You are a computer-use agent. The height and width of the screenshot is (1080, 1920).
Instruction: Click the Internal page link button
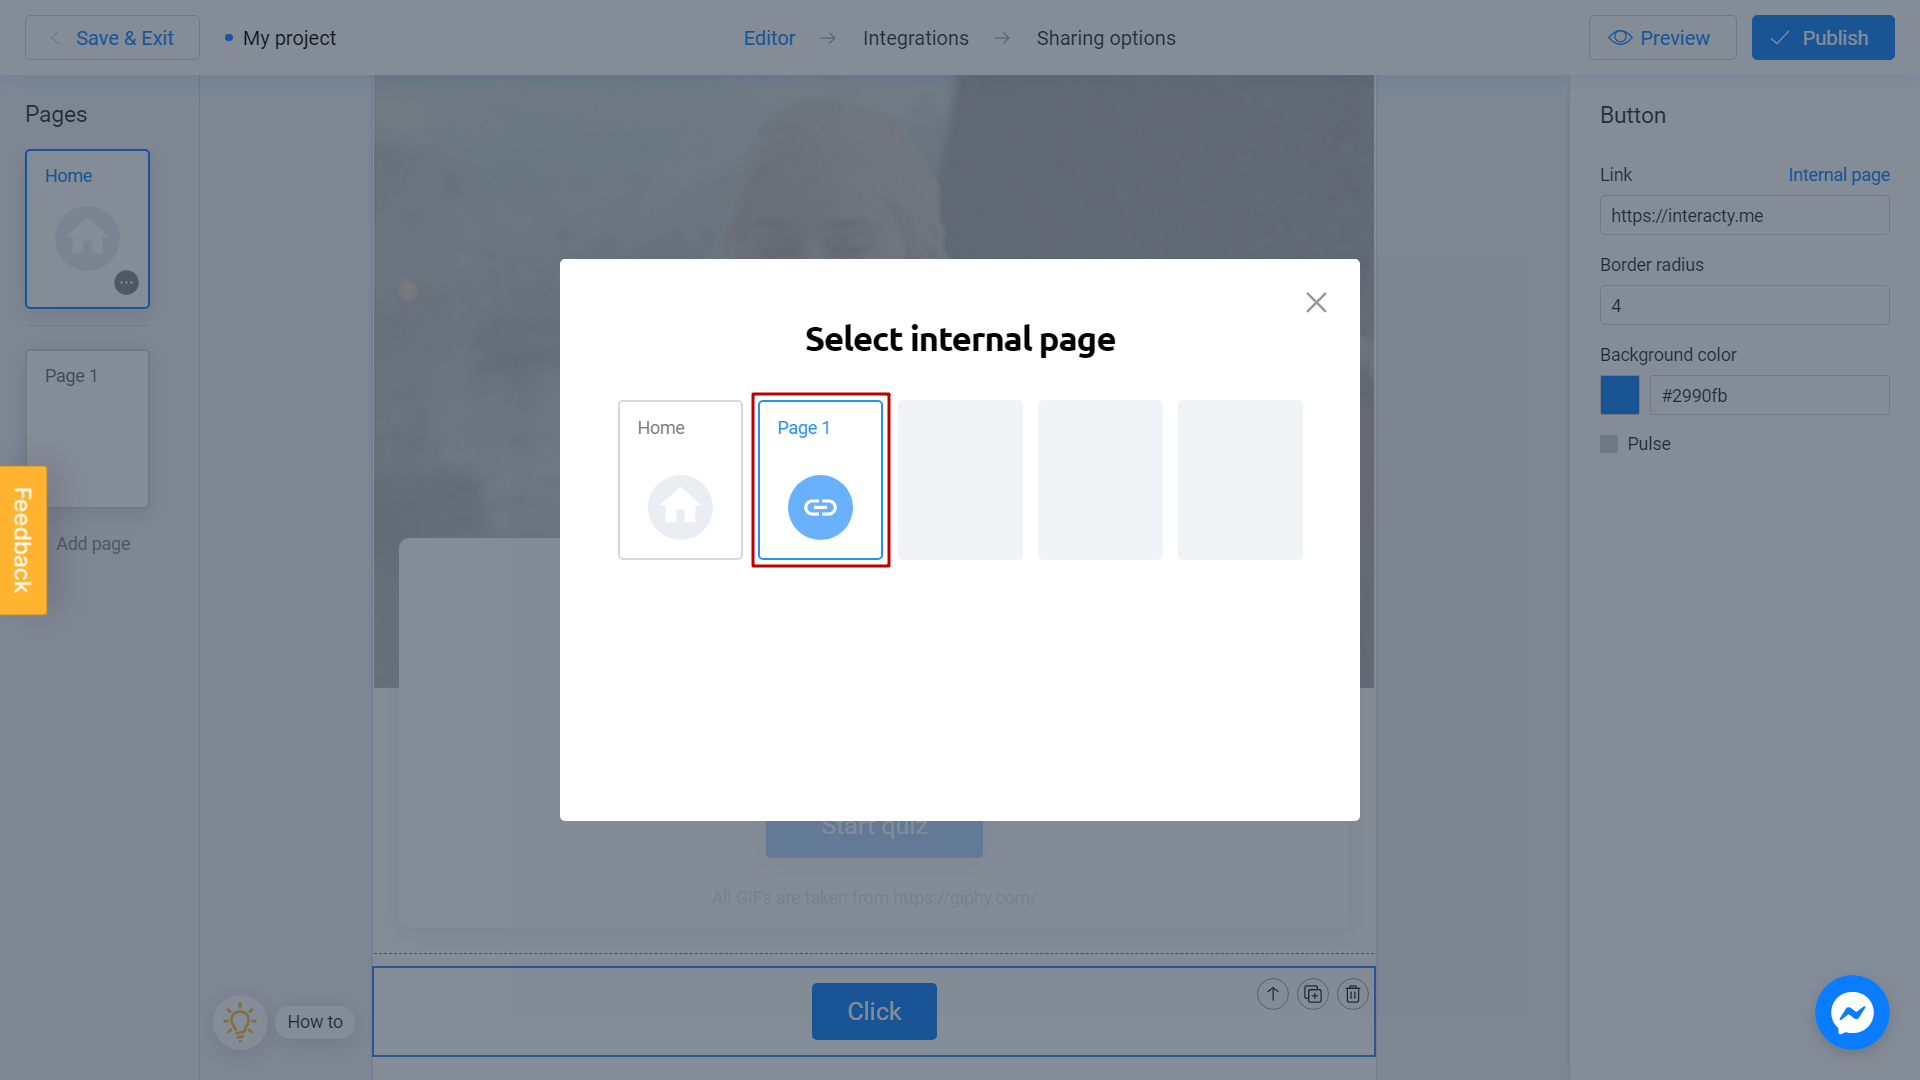1838,174
